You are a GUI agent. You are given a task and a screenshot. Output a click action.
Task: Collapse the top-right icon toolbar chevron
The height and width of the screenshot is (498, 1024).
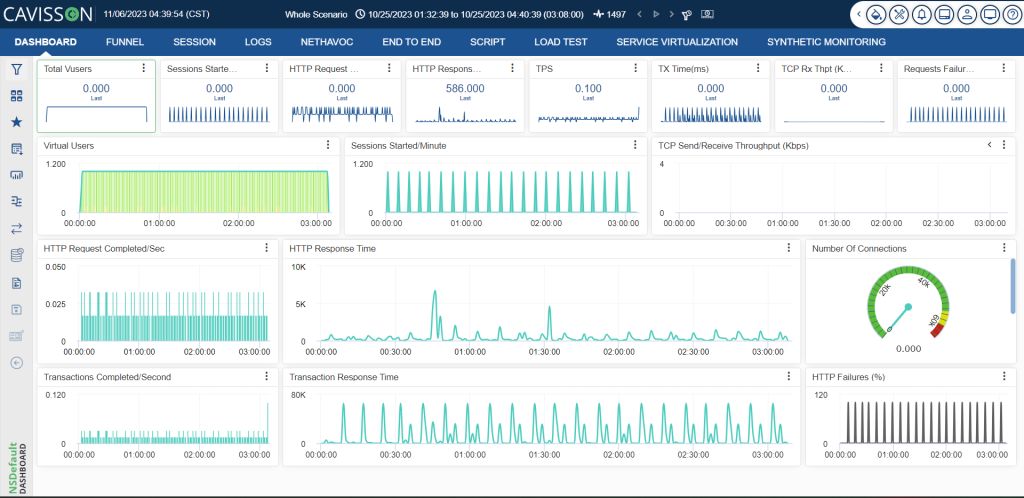click(859, 14)
